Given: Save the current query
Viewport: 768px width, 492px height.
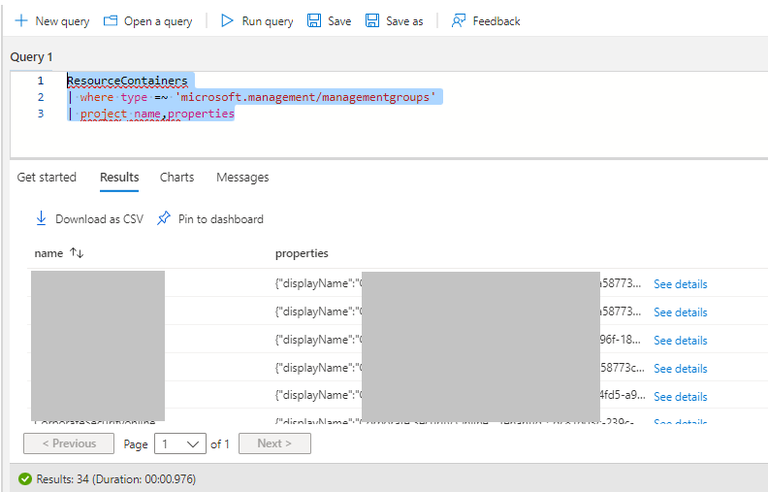Looking at the screenshot, I should pyautogui.click(x=329, y=21).
